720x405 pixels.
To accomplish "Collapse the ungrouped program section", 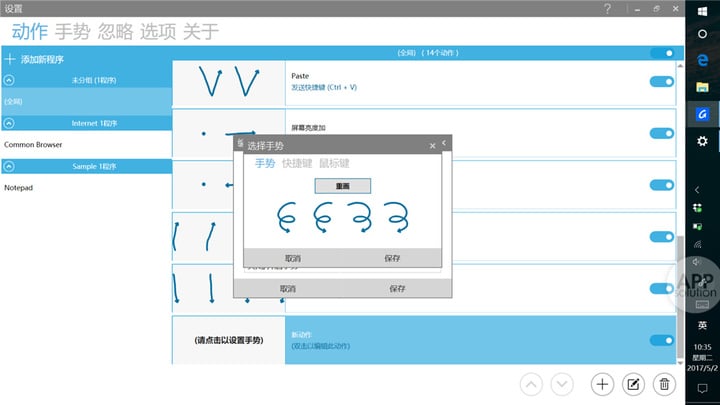I will (9, 80).
